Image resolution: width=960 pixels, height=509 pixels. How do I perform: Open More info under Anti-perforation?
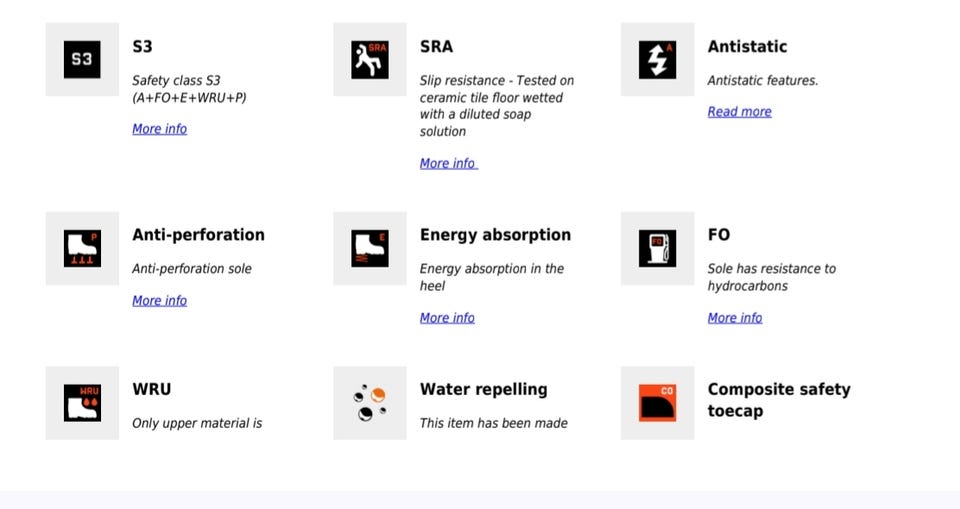click(159, 300)
